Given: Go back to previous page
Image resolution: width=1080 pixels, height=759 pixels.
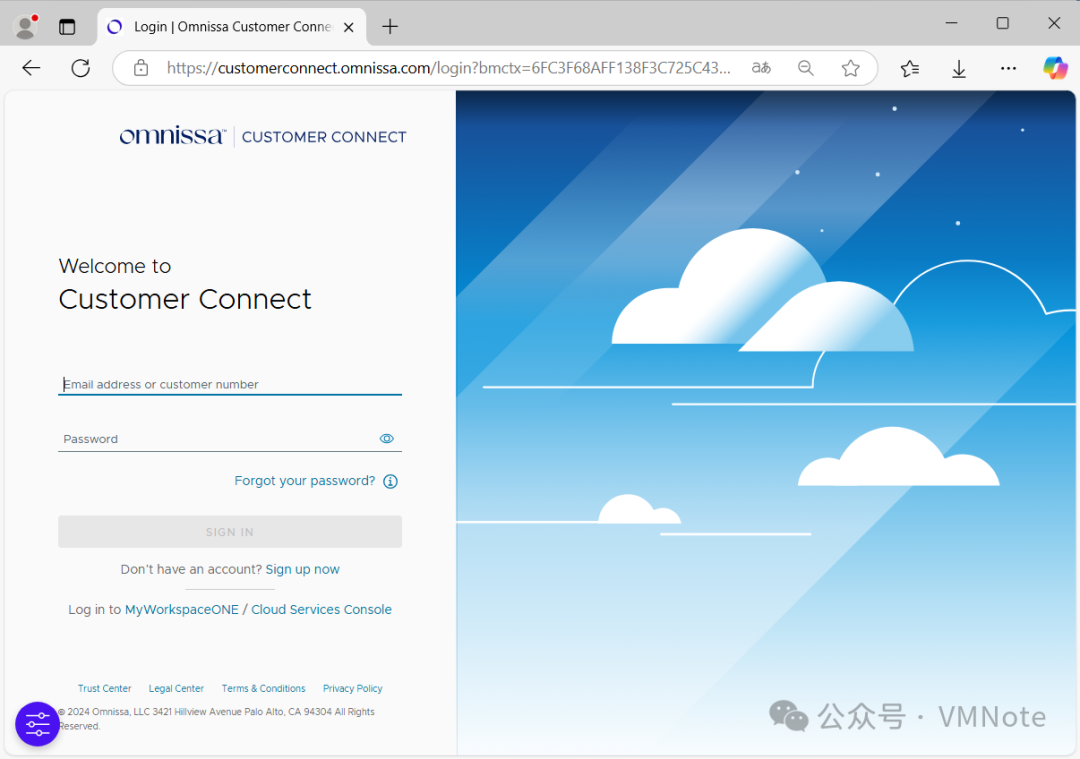Looking at the screenshot, I should 31,67.
